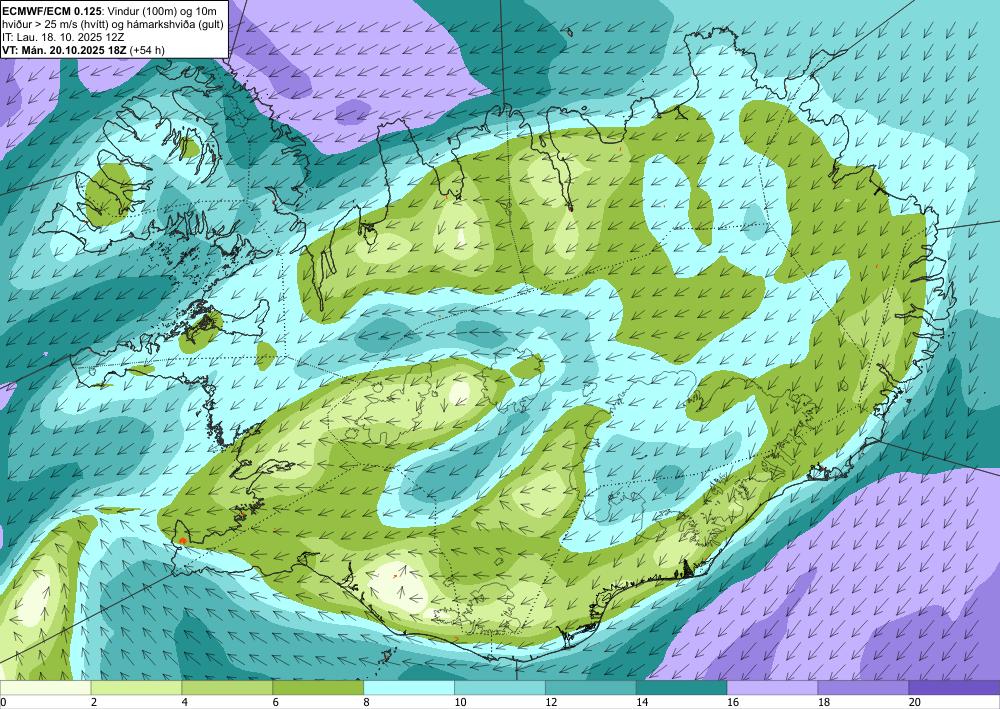Click the legend label '18'
This screenshot has height=709, width=1000.
(x=823, y=702)
